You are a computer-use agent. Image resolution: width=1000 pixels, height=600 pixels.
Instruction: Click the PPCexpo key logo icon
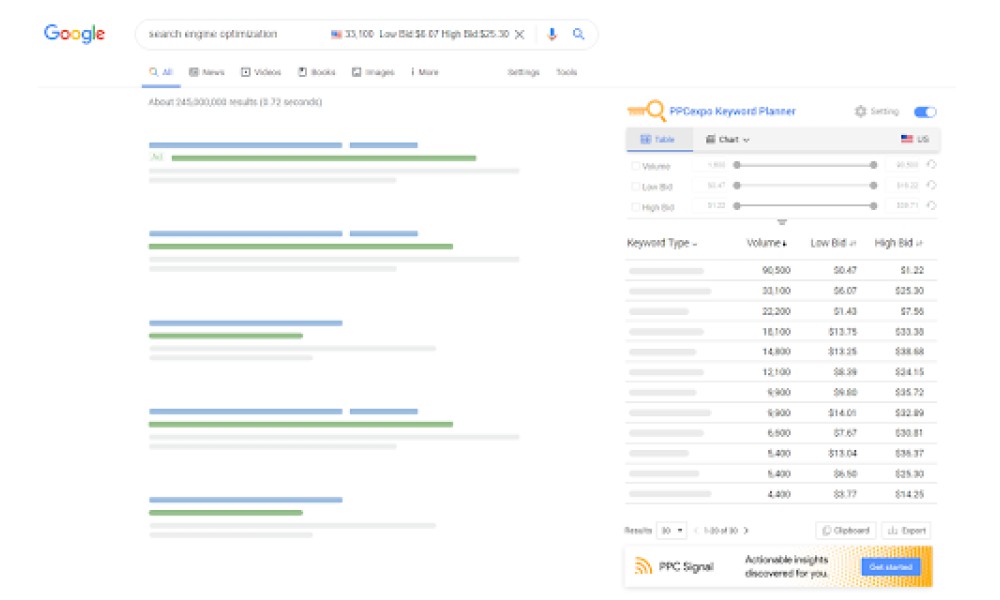[x=647, y=111]
